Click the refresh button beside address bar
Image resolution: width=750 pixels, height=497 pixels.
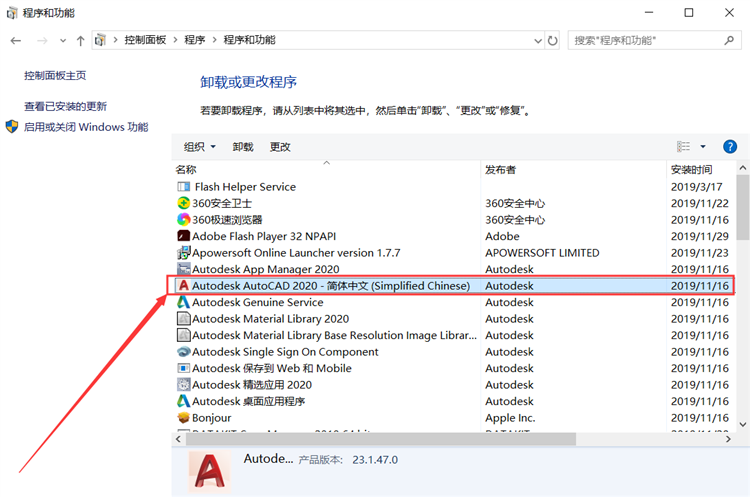[552, 41]
